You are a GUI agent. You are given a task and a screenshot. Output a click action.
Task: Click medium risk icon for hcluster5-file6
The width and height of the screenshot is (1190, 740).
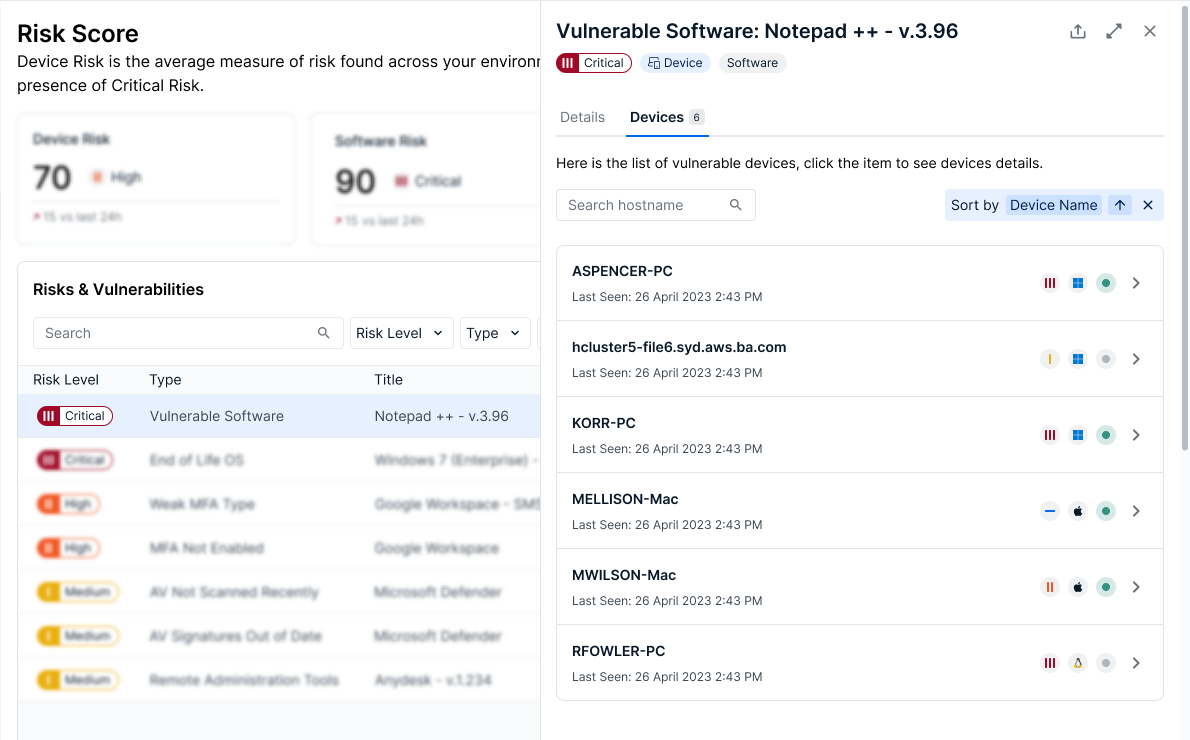1050,359
